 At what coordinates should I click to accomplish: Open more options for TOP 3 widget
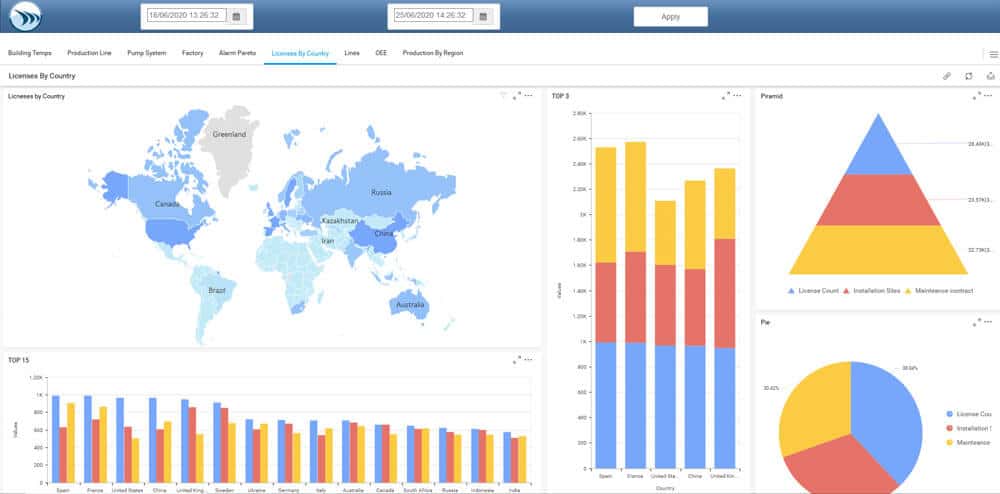tap(737, 96)
